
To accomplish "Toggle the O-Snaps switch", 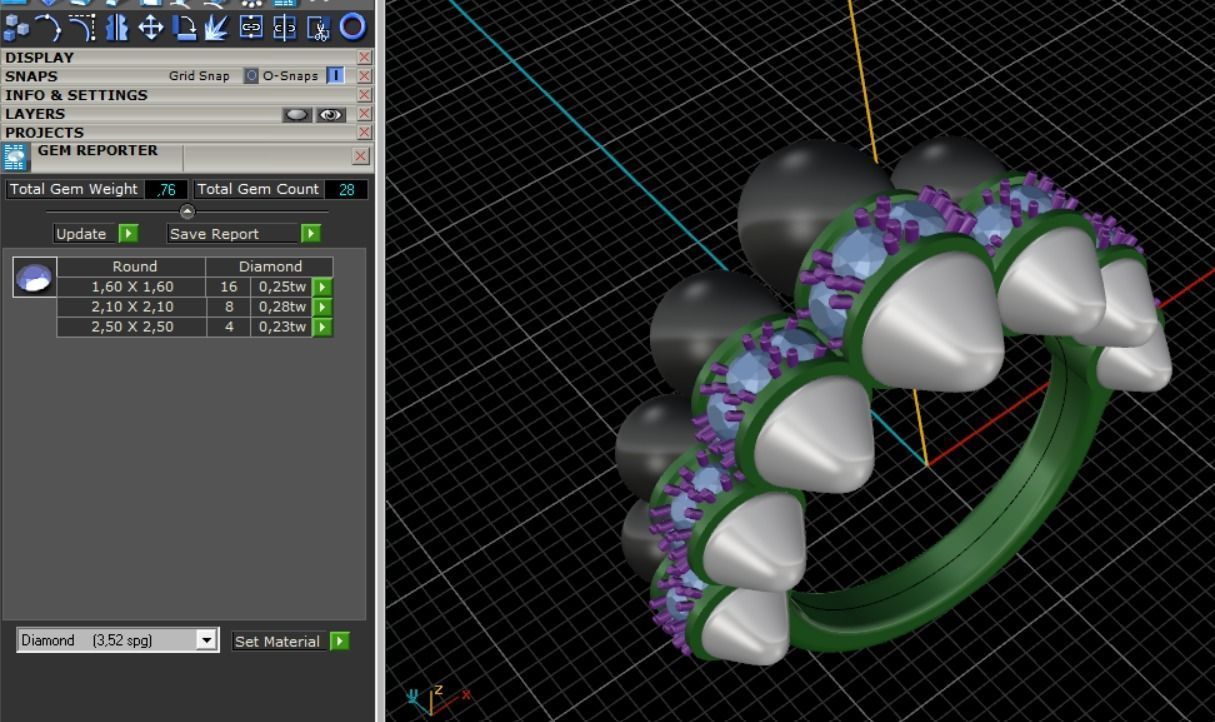I will click(335, 76).
